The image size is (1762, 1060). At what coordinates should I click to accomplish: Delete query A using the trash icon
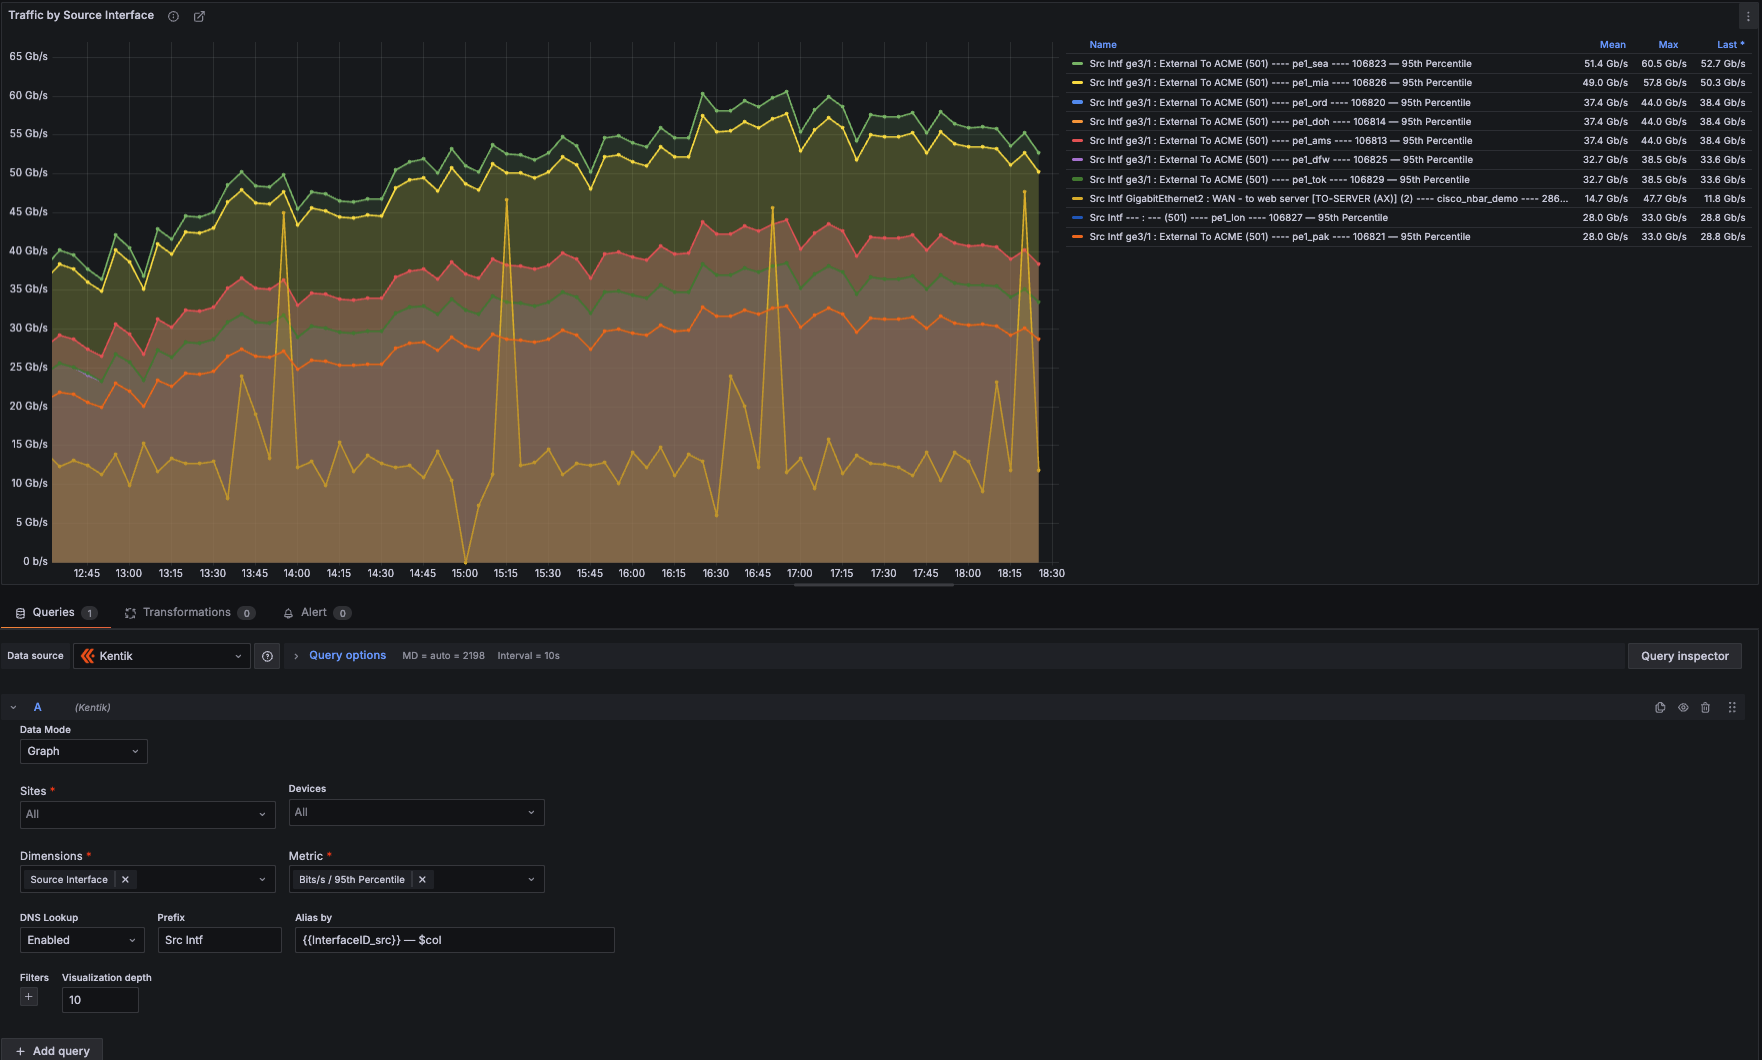[x=1706, y=708]
